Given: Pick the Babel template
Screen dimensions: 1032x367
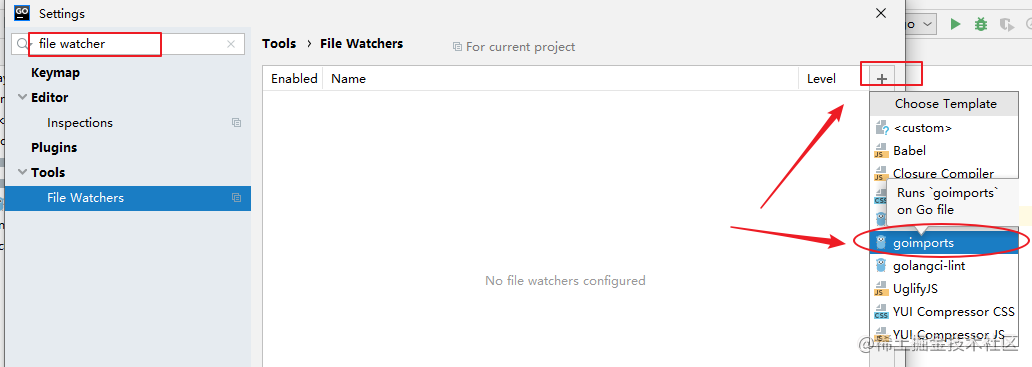Looking at the screenshot, I should [x=944, y=151].
